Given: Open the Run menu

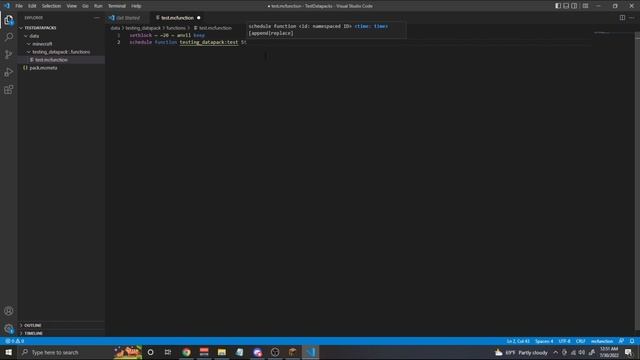Looking at the screenshot, I should click(x=98, y=6).
